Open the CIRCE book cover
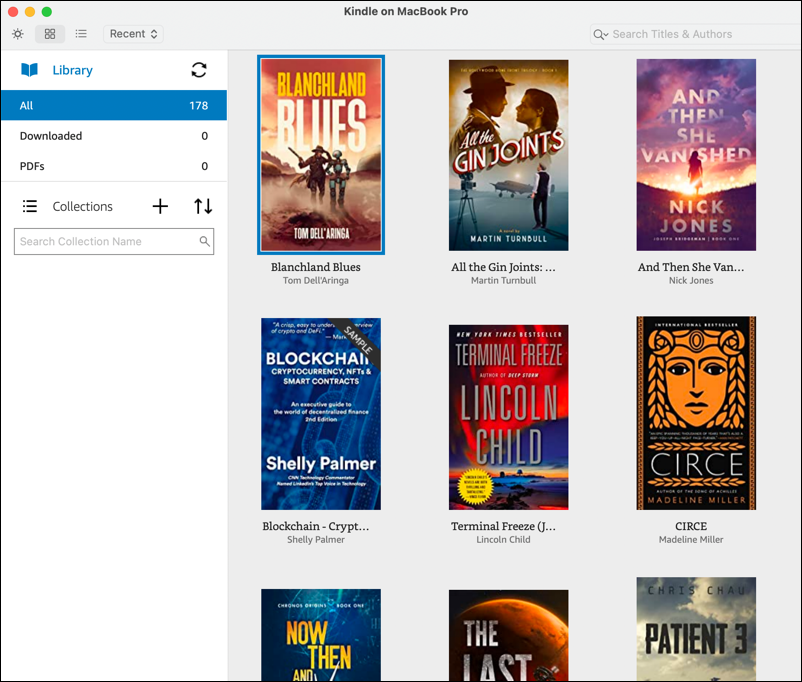This screenshot has height=682, width=802. pos(696,413)
